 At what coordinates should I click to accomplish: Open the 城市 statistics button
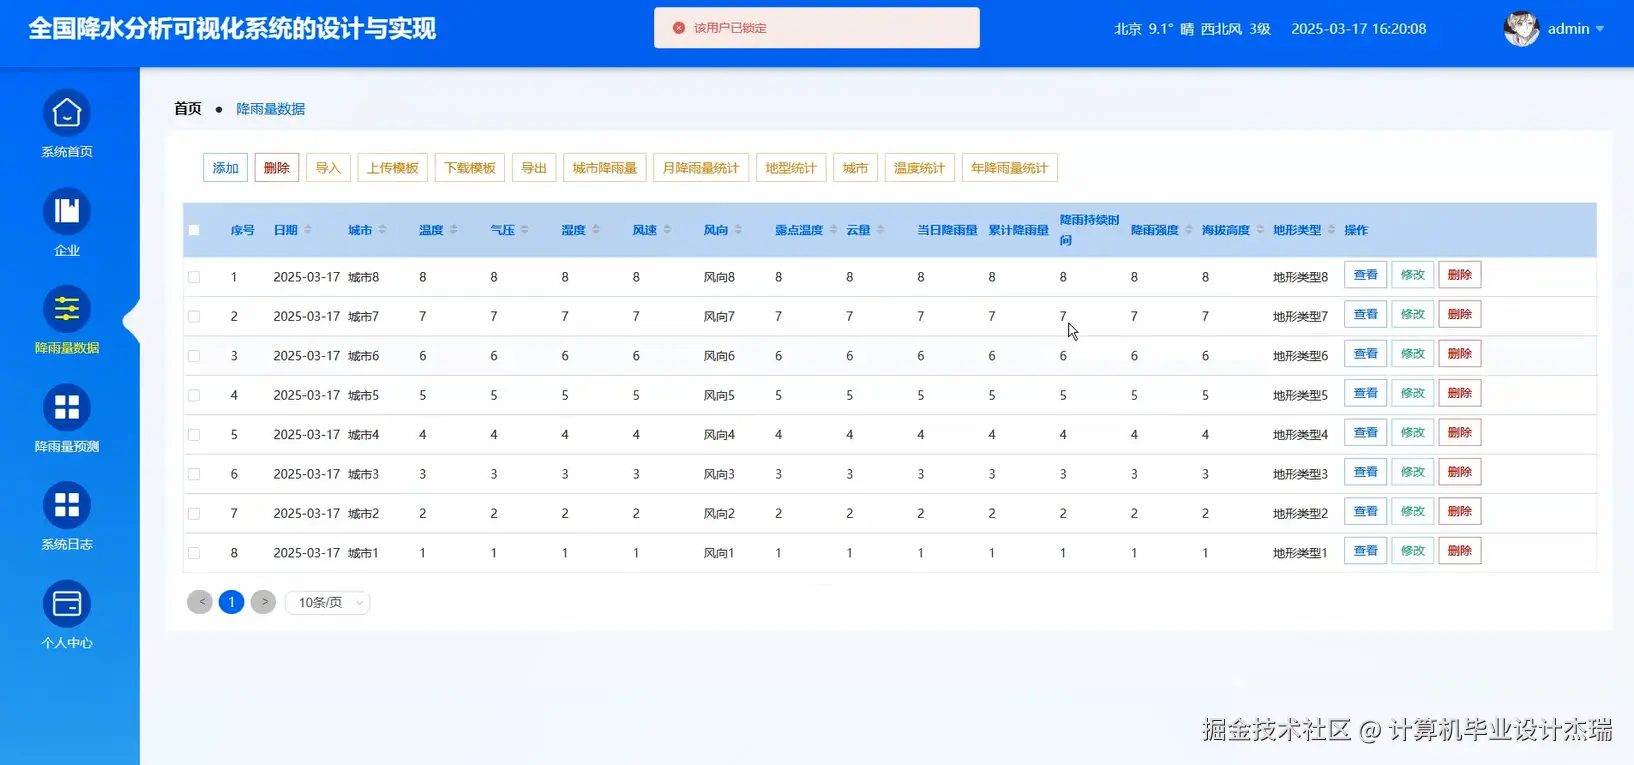855,168
